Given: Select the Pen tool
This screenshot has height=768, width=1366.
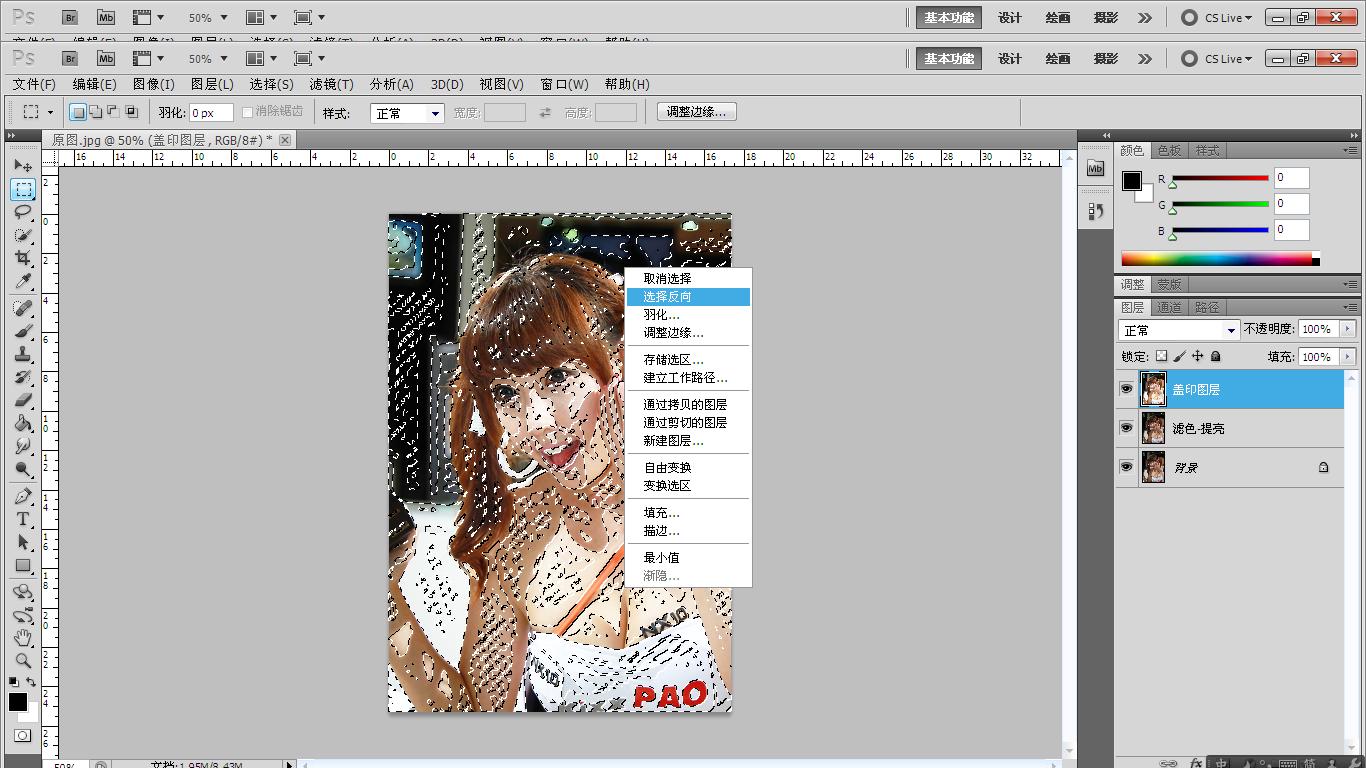Looking at the screenshot, I should 22,496.
